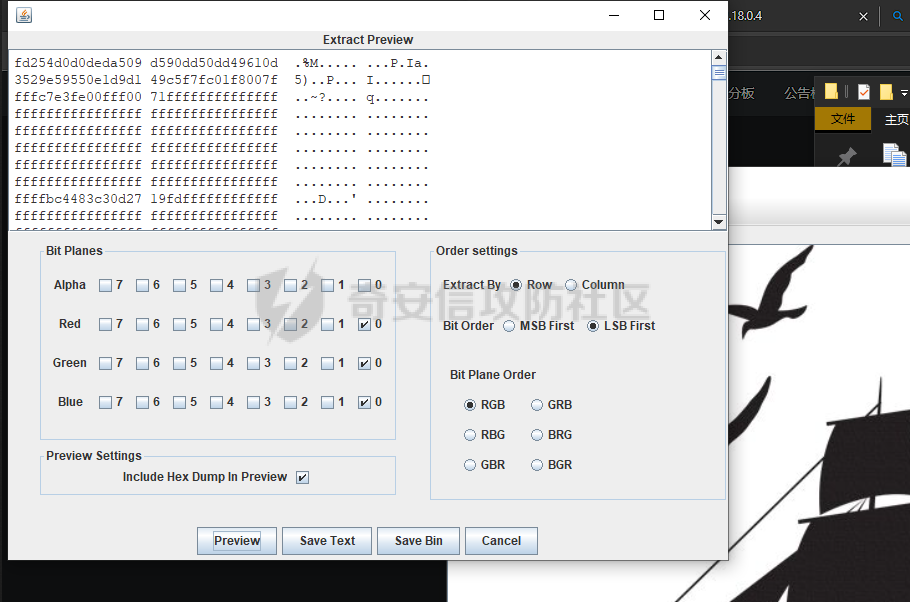910x602 pixels.
Task: Click the Preview button
Action: tap(237, 541)
